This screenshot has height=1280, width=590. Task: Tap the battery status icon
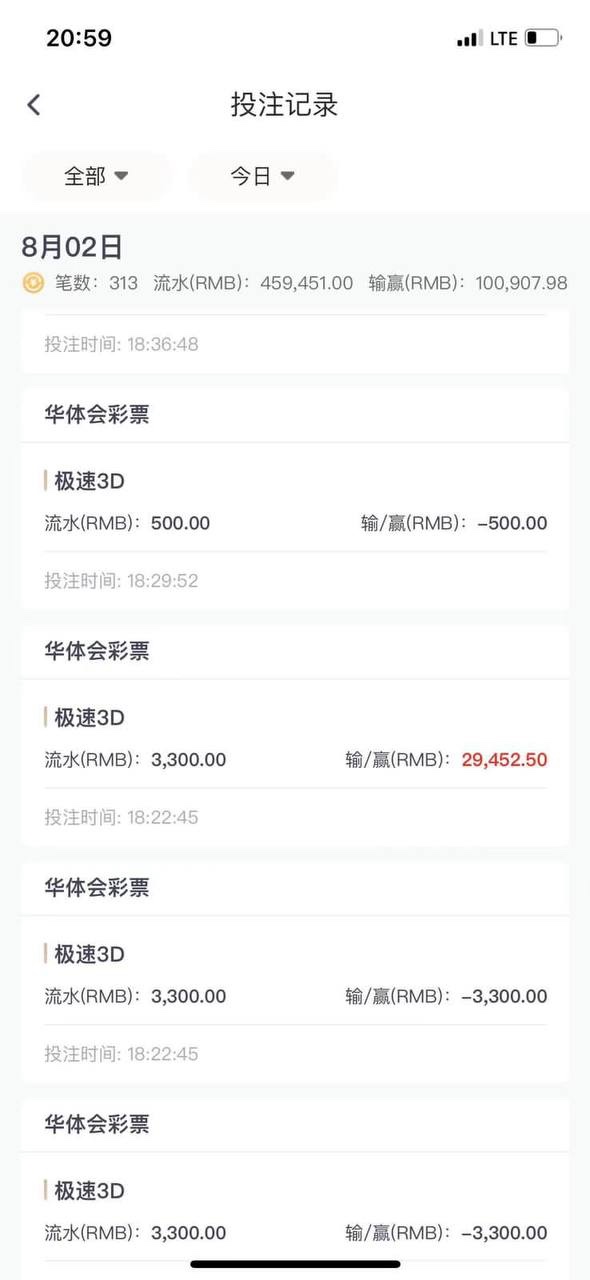544,38
